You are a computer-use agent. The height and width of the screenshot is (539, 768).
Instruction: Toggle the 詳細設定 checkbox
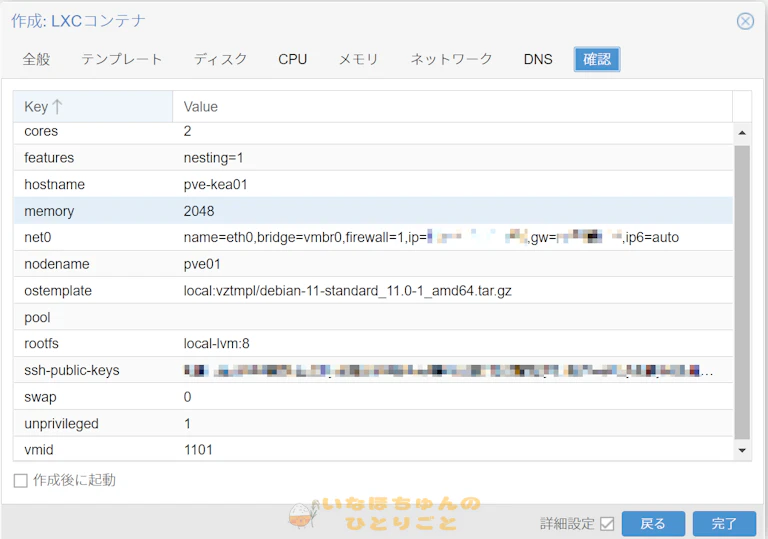(x=607, y=524)
